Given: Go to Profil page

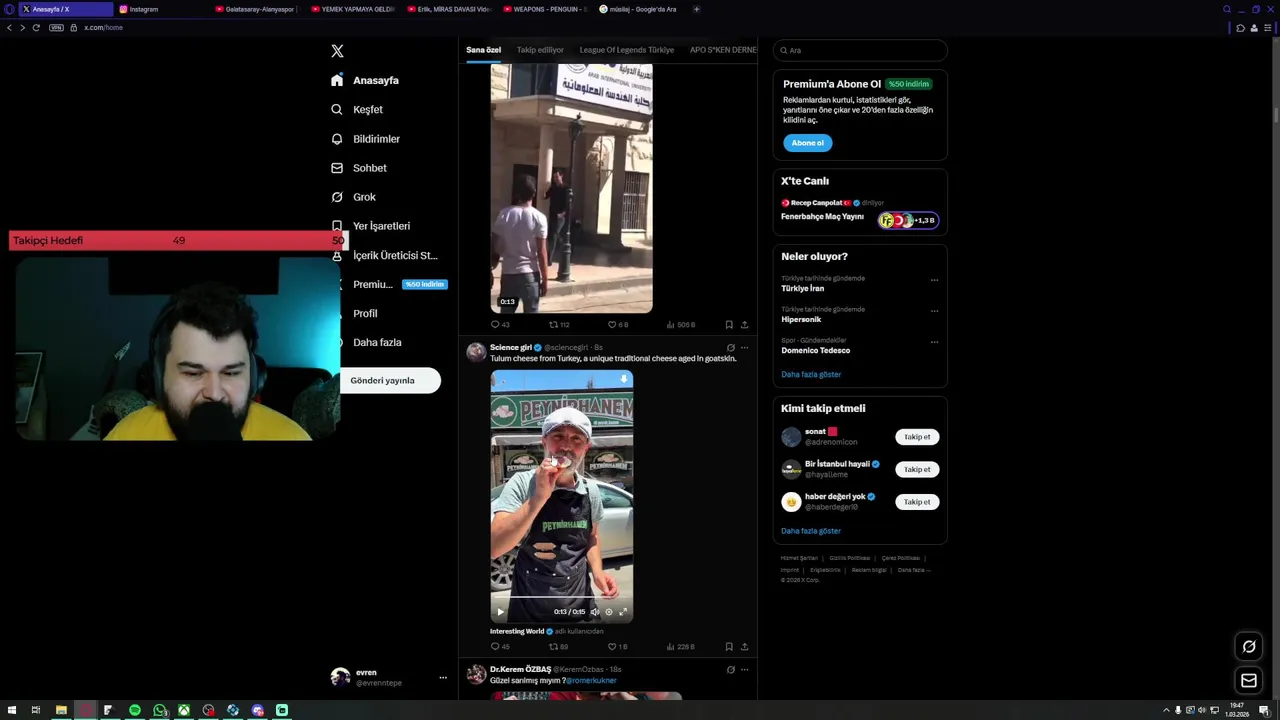Looking at the screenshot, I should coord(354,313).
